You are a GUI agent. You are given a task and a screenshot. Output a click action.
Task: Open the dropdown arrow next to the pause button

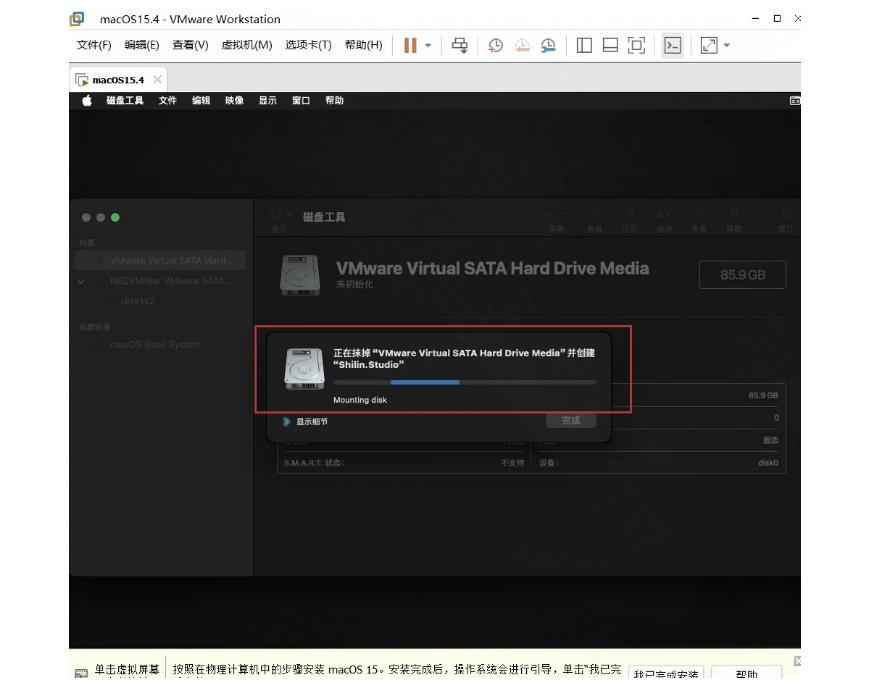[428, 46]
